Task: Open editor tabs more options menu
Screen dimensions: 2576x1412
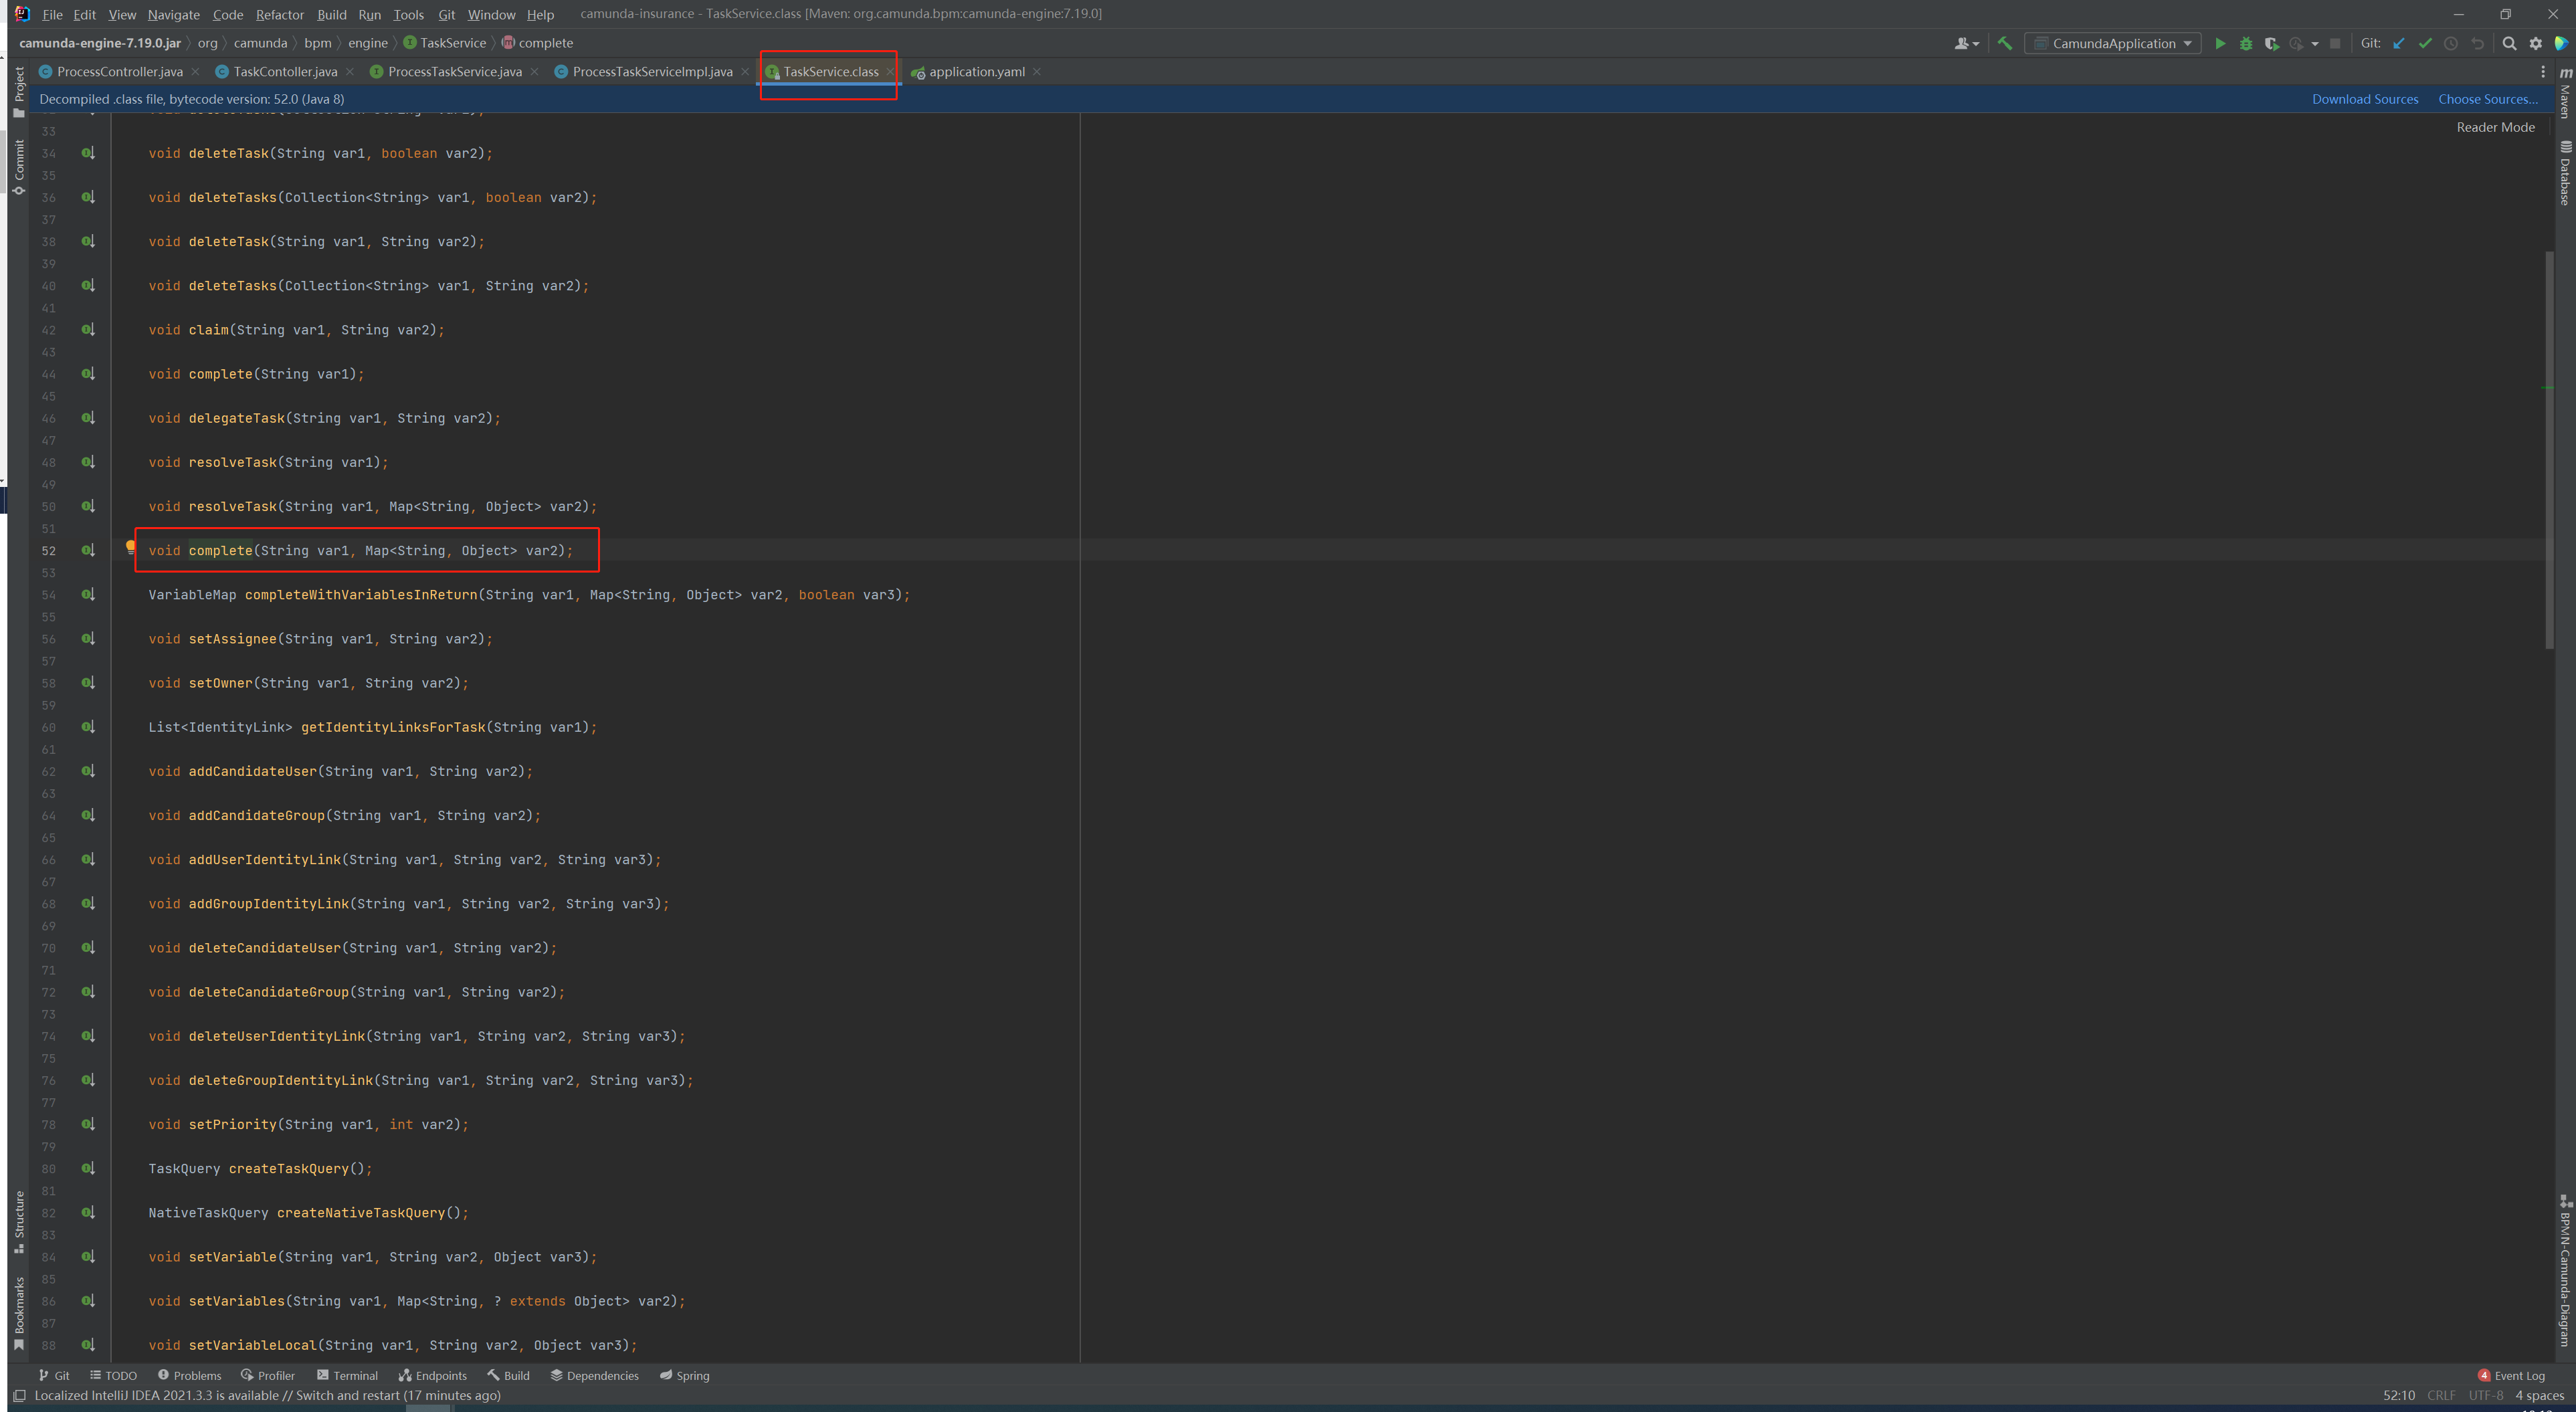Action: tap(2543, 71)
